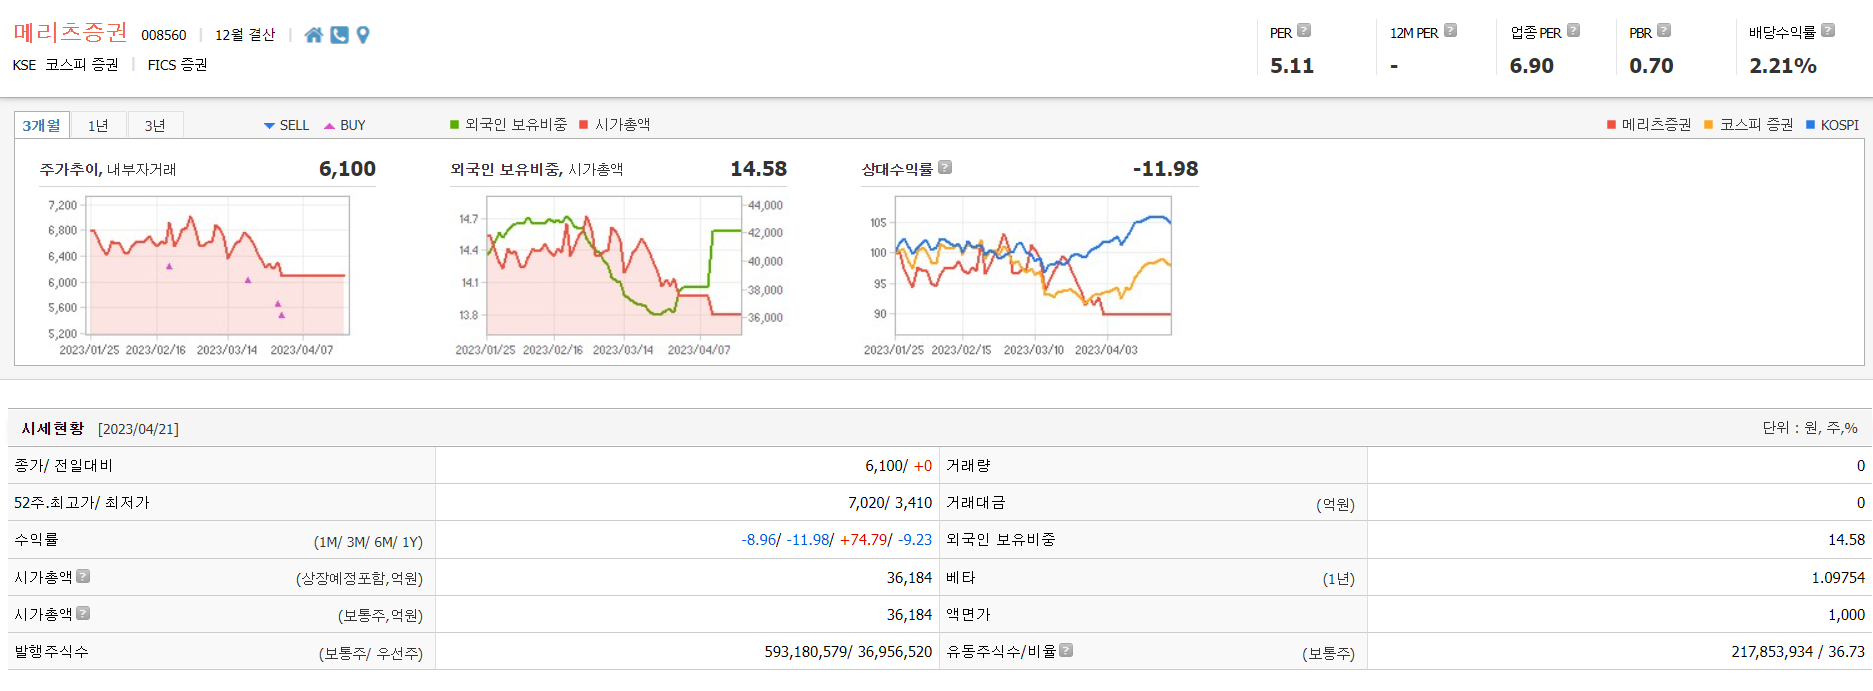Open the help icon next to PER
This screenshot has height=691, width=1873.
[1304, 31]
